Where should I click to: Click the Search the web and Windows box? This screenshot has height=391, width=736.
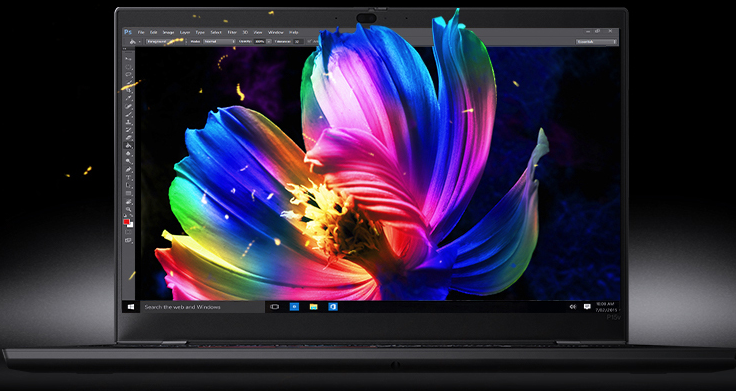(x=202, y=307)
